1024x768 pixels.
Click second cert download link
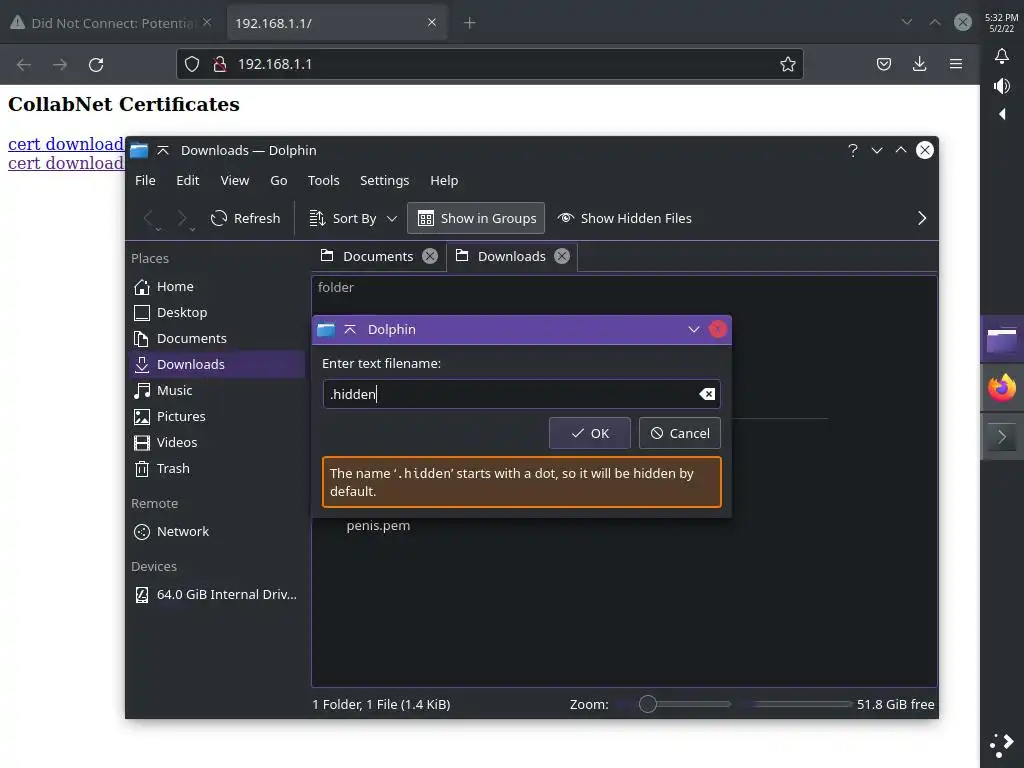65,163
